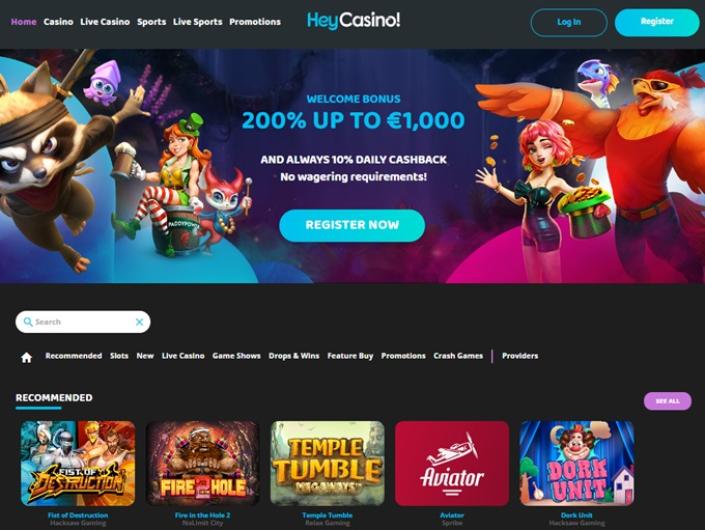
Task: Select the Live Casino top menu item
Action: click(105, 22)
